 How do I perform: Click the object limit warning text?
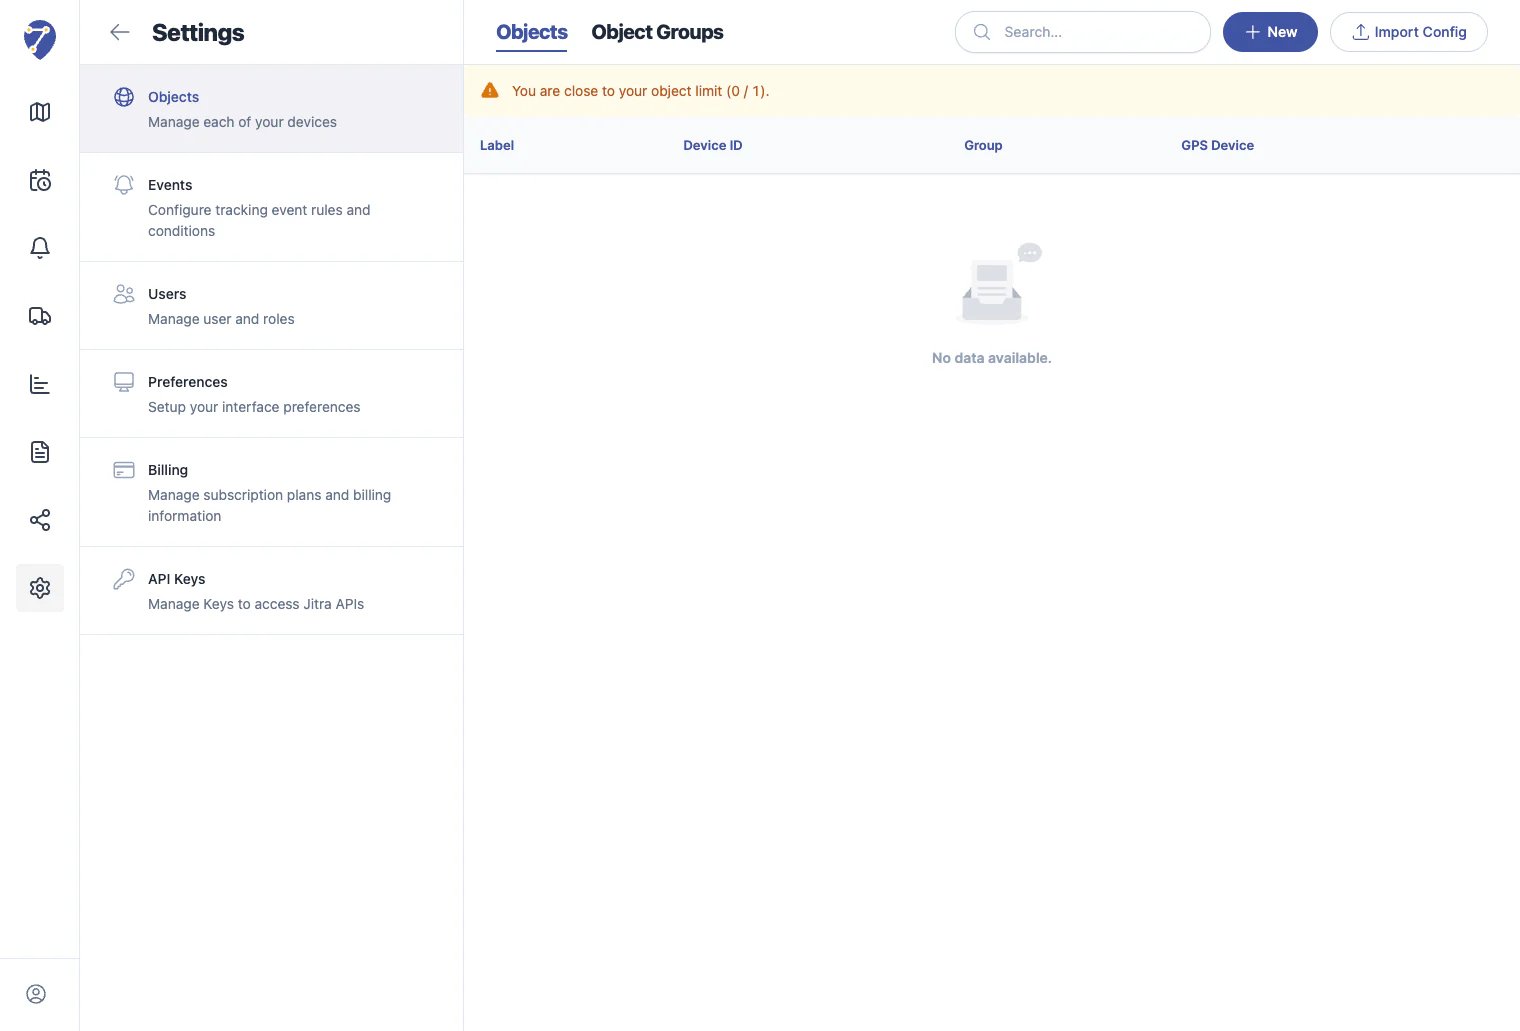pyautogui.click(x=641, y=91)
